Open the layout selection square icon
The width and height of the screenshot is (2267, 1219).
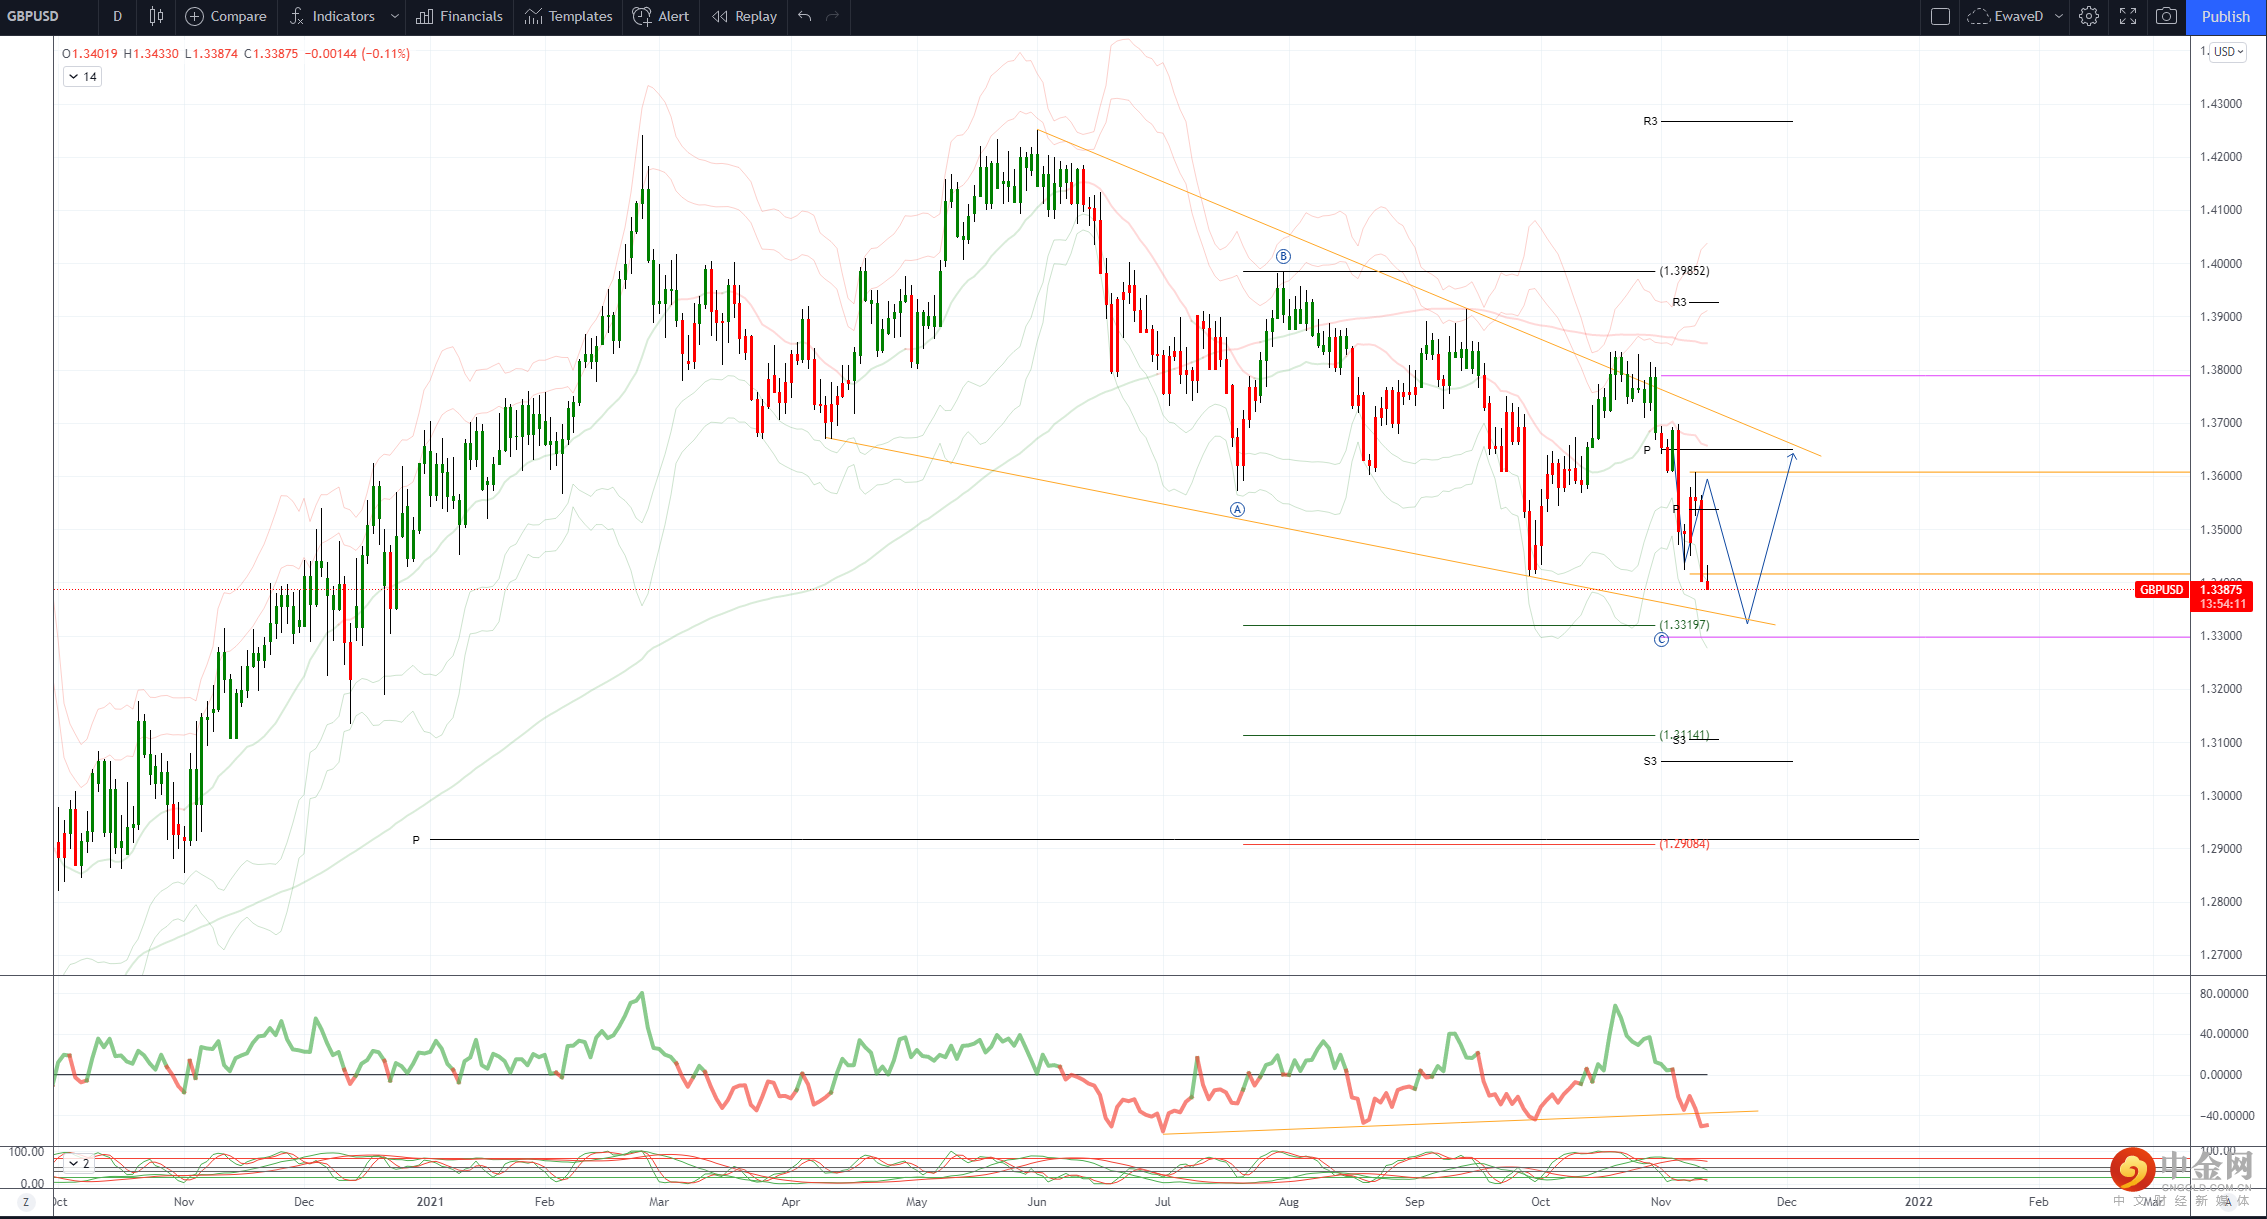point(1940,16)
